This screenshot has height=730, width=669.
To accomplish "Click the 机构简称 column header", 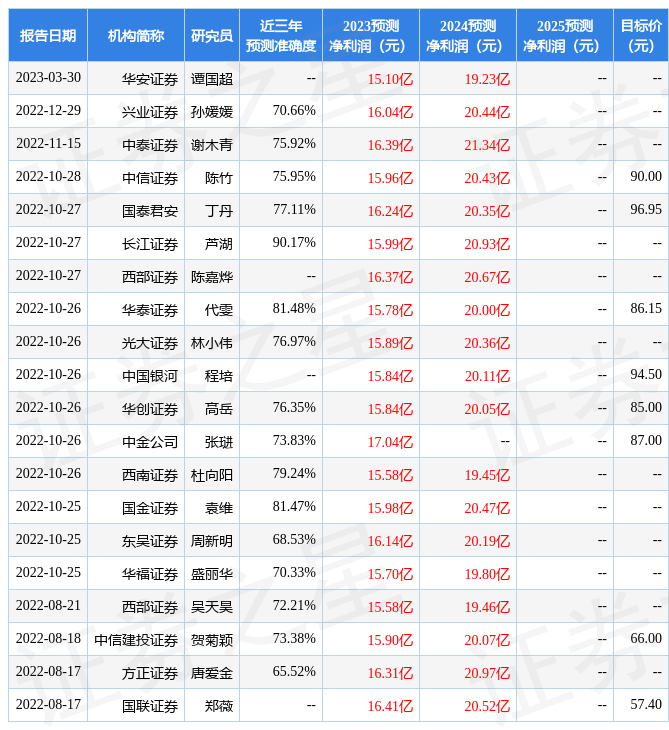I will [x=136, y=36].
